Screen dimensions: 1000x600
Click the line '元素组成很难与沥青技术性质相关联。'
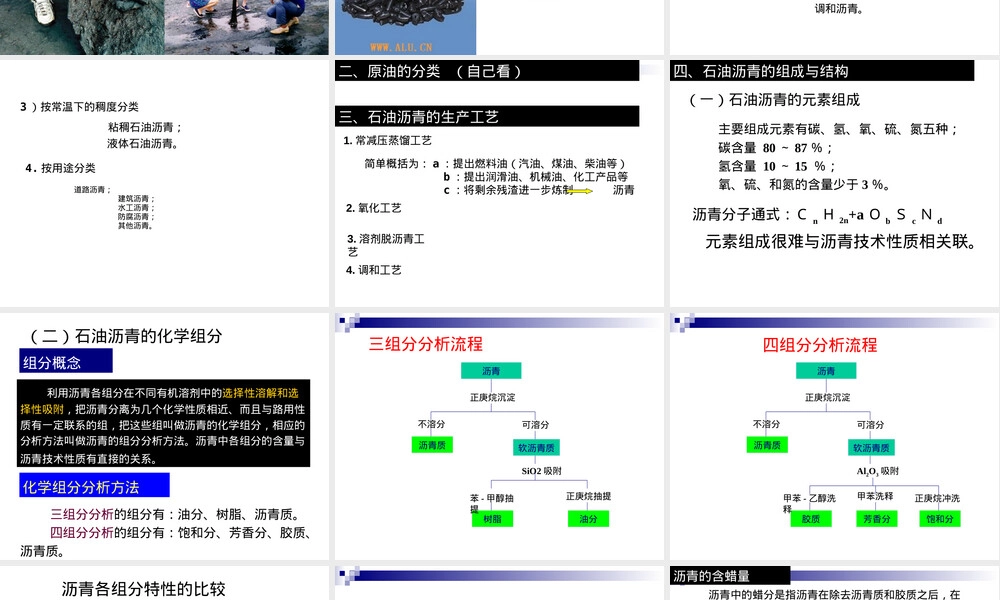(841, 242)
